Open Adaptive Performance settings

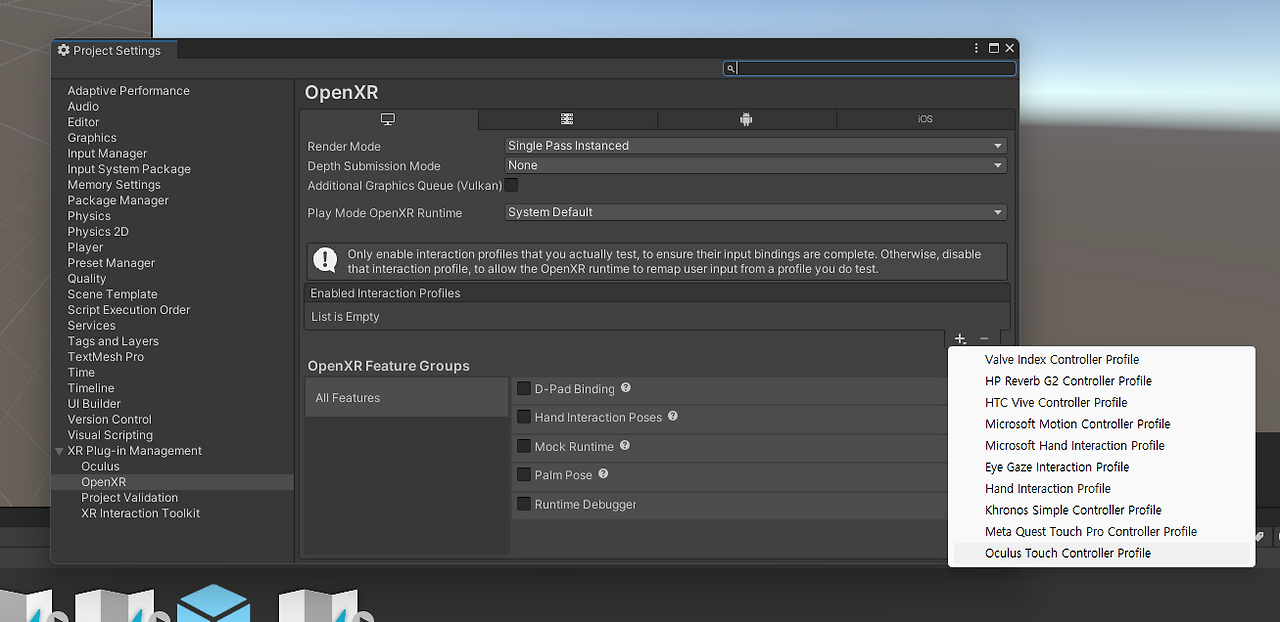128,91
